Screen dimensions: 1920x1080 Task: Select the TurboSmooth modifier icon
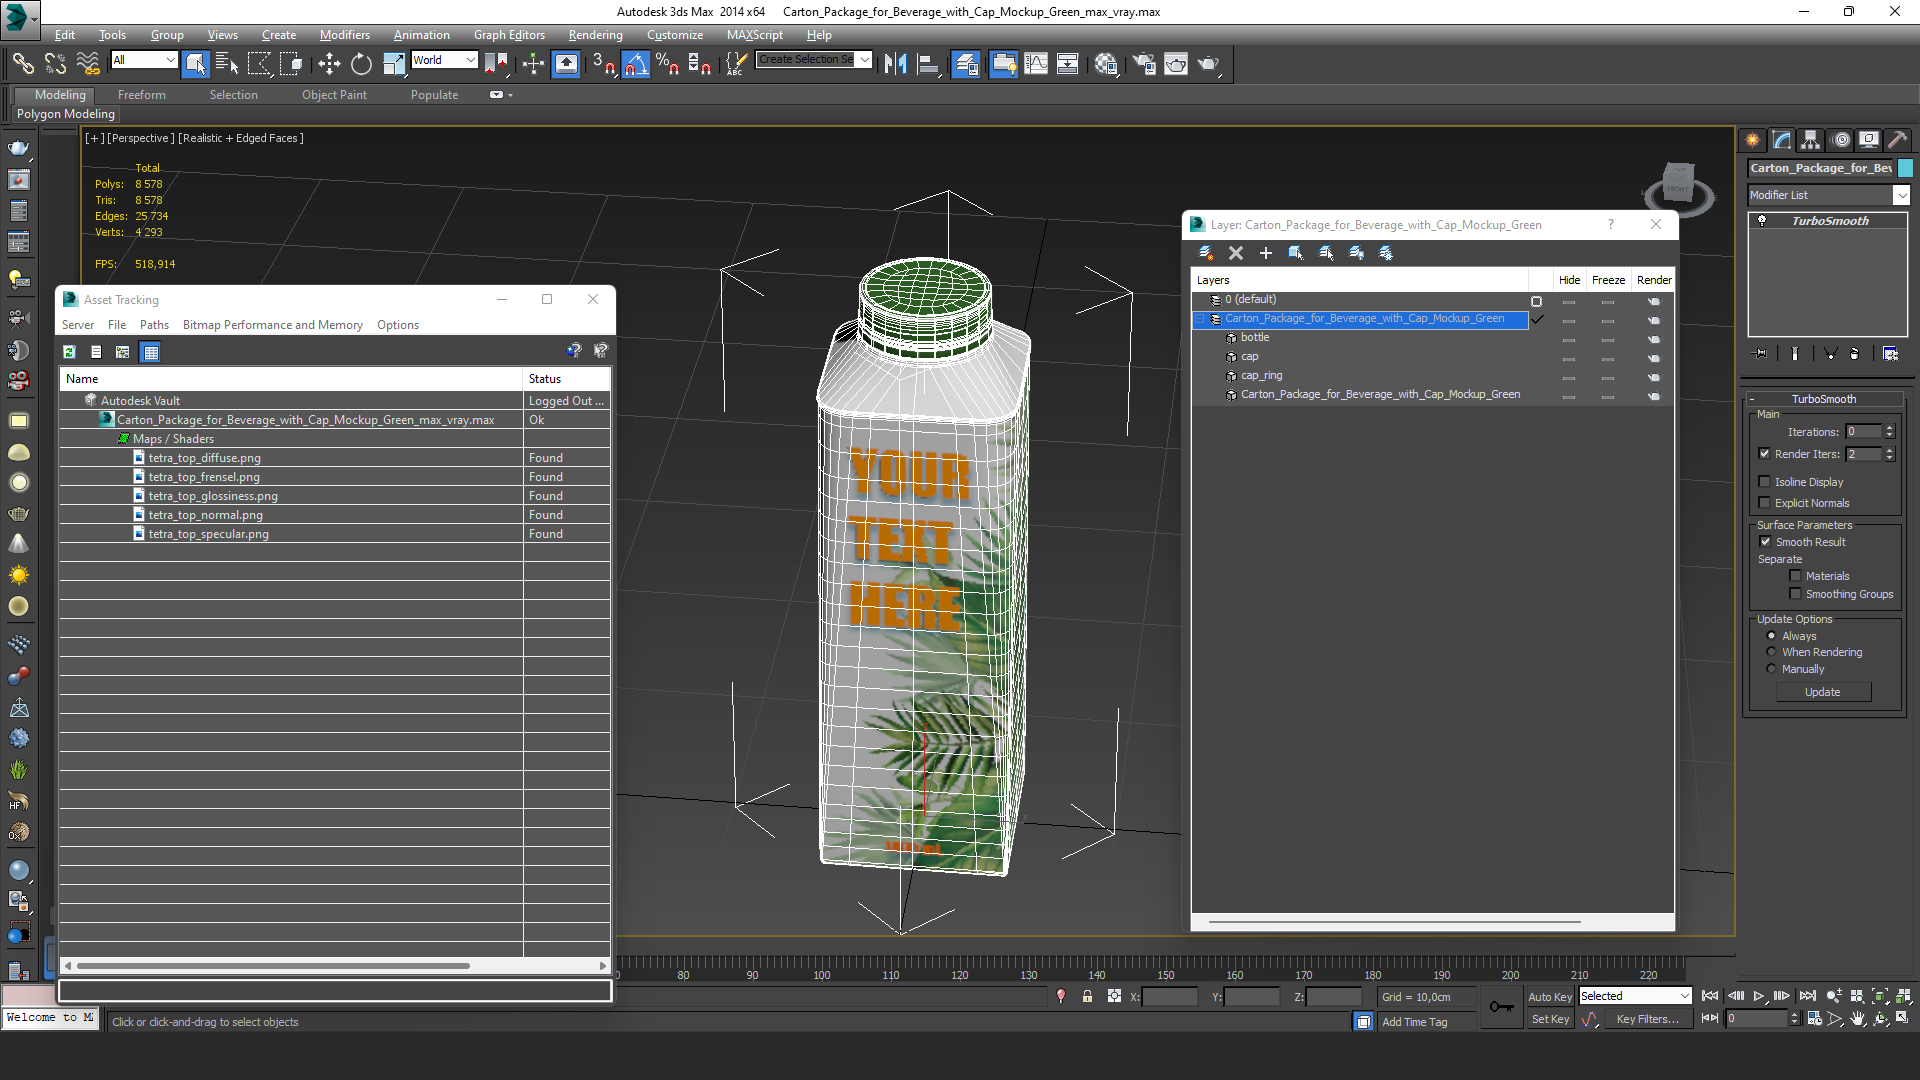point(1764,220)
